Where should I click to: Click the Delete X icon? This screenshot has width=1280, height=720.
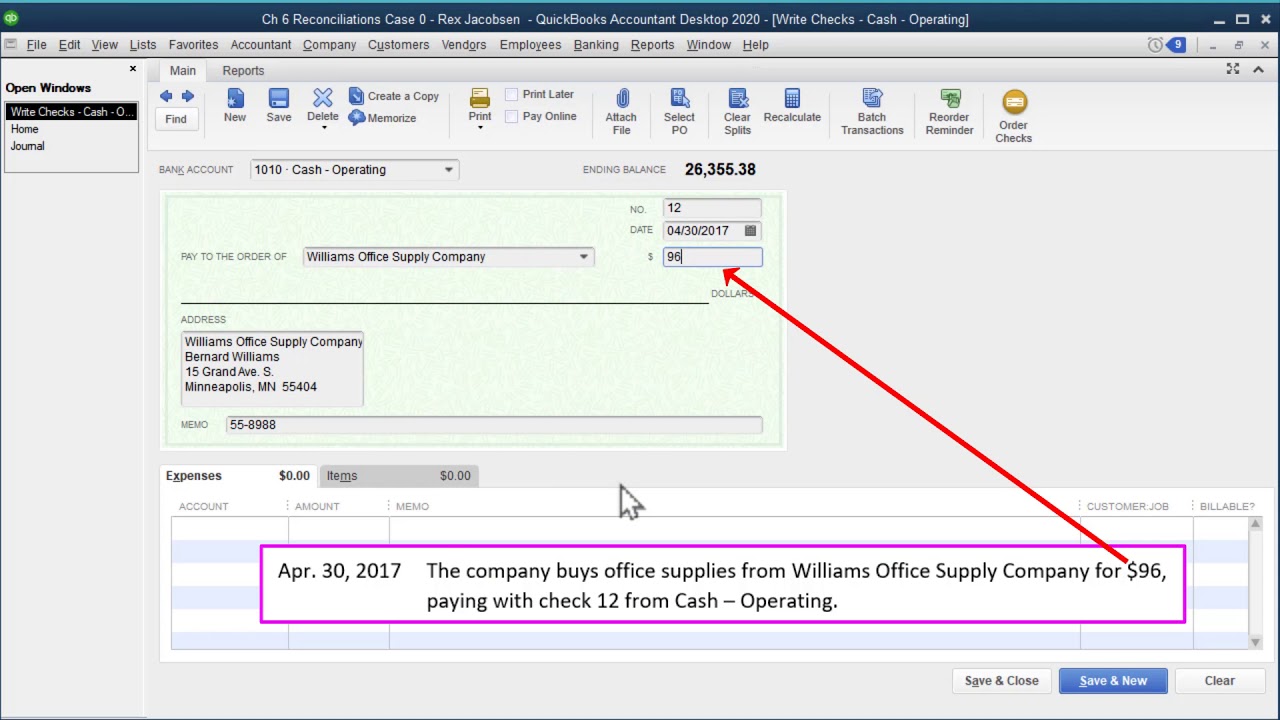point(322,97)
